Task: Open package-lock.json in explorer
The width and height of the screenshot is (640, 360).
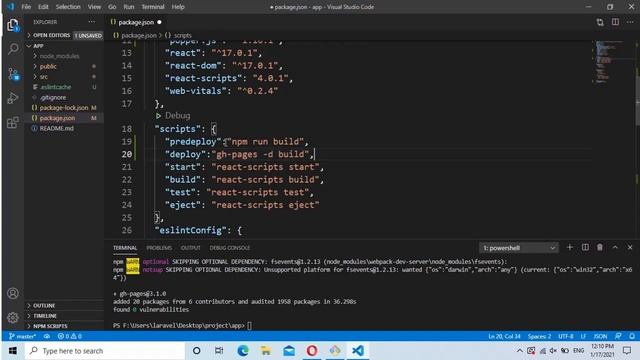Action: 64,108
